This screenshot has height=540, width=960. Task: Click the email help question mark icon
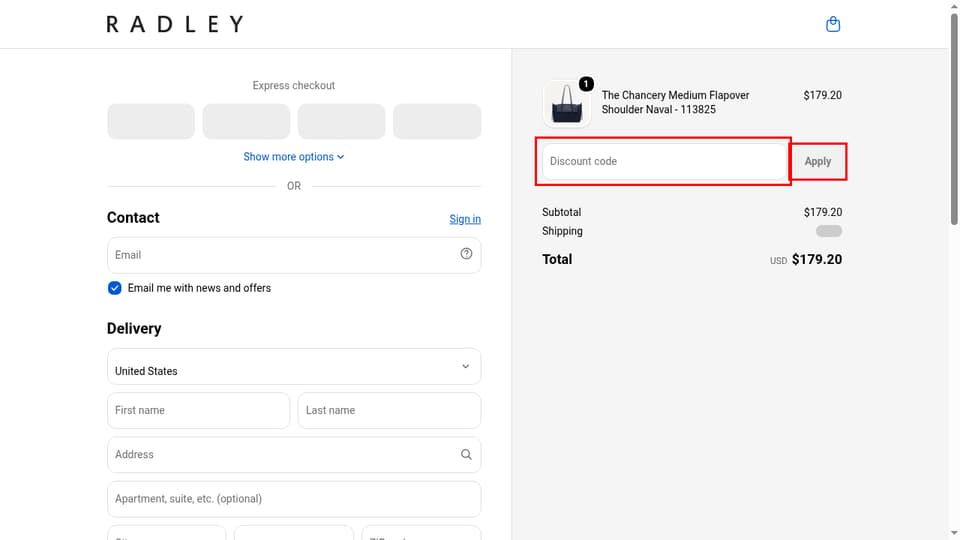coord(466,253)
